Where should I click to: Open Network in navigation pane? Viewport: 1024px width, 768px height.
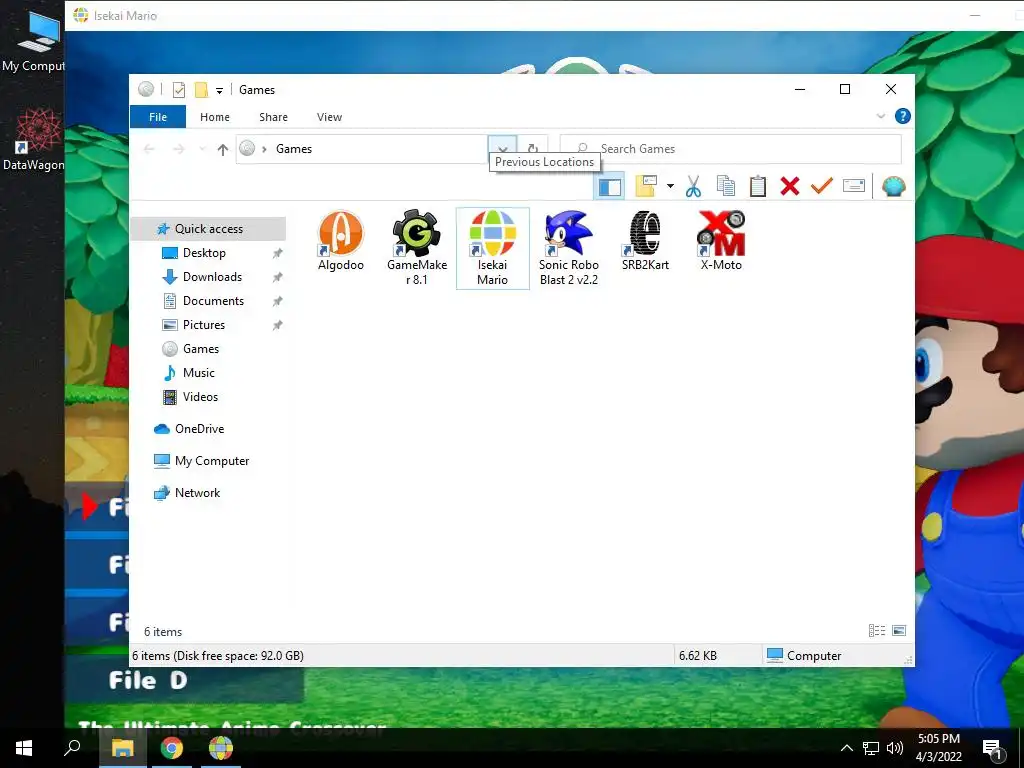click(197, 493)
